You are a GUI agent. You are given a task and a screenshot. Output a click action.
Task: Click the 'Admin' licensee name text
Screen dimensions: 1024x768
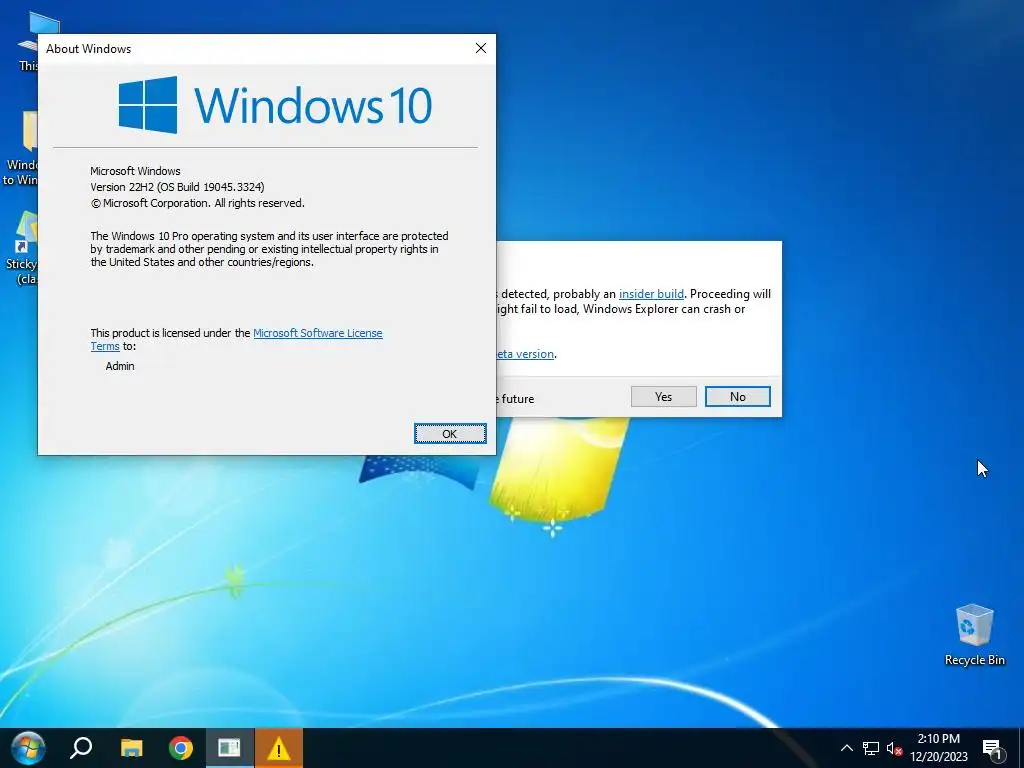(120, 366)
